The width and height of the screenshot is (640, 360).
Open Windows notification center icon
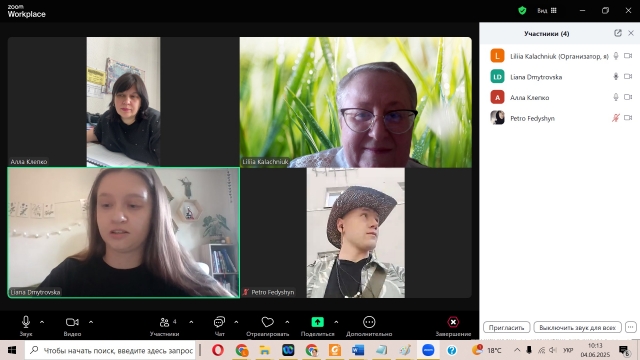coord(624,350)
